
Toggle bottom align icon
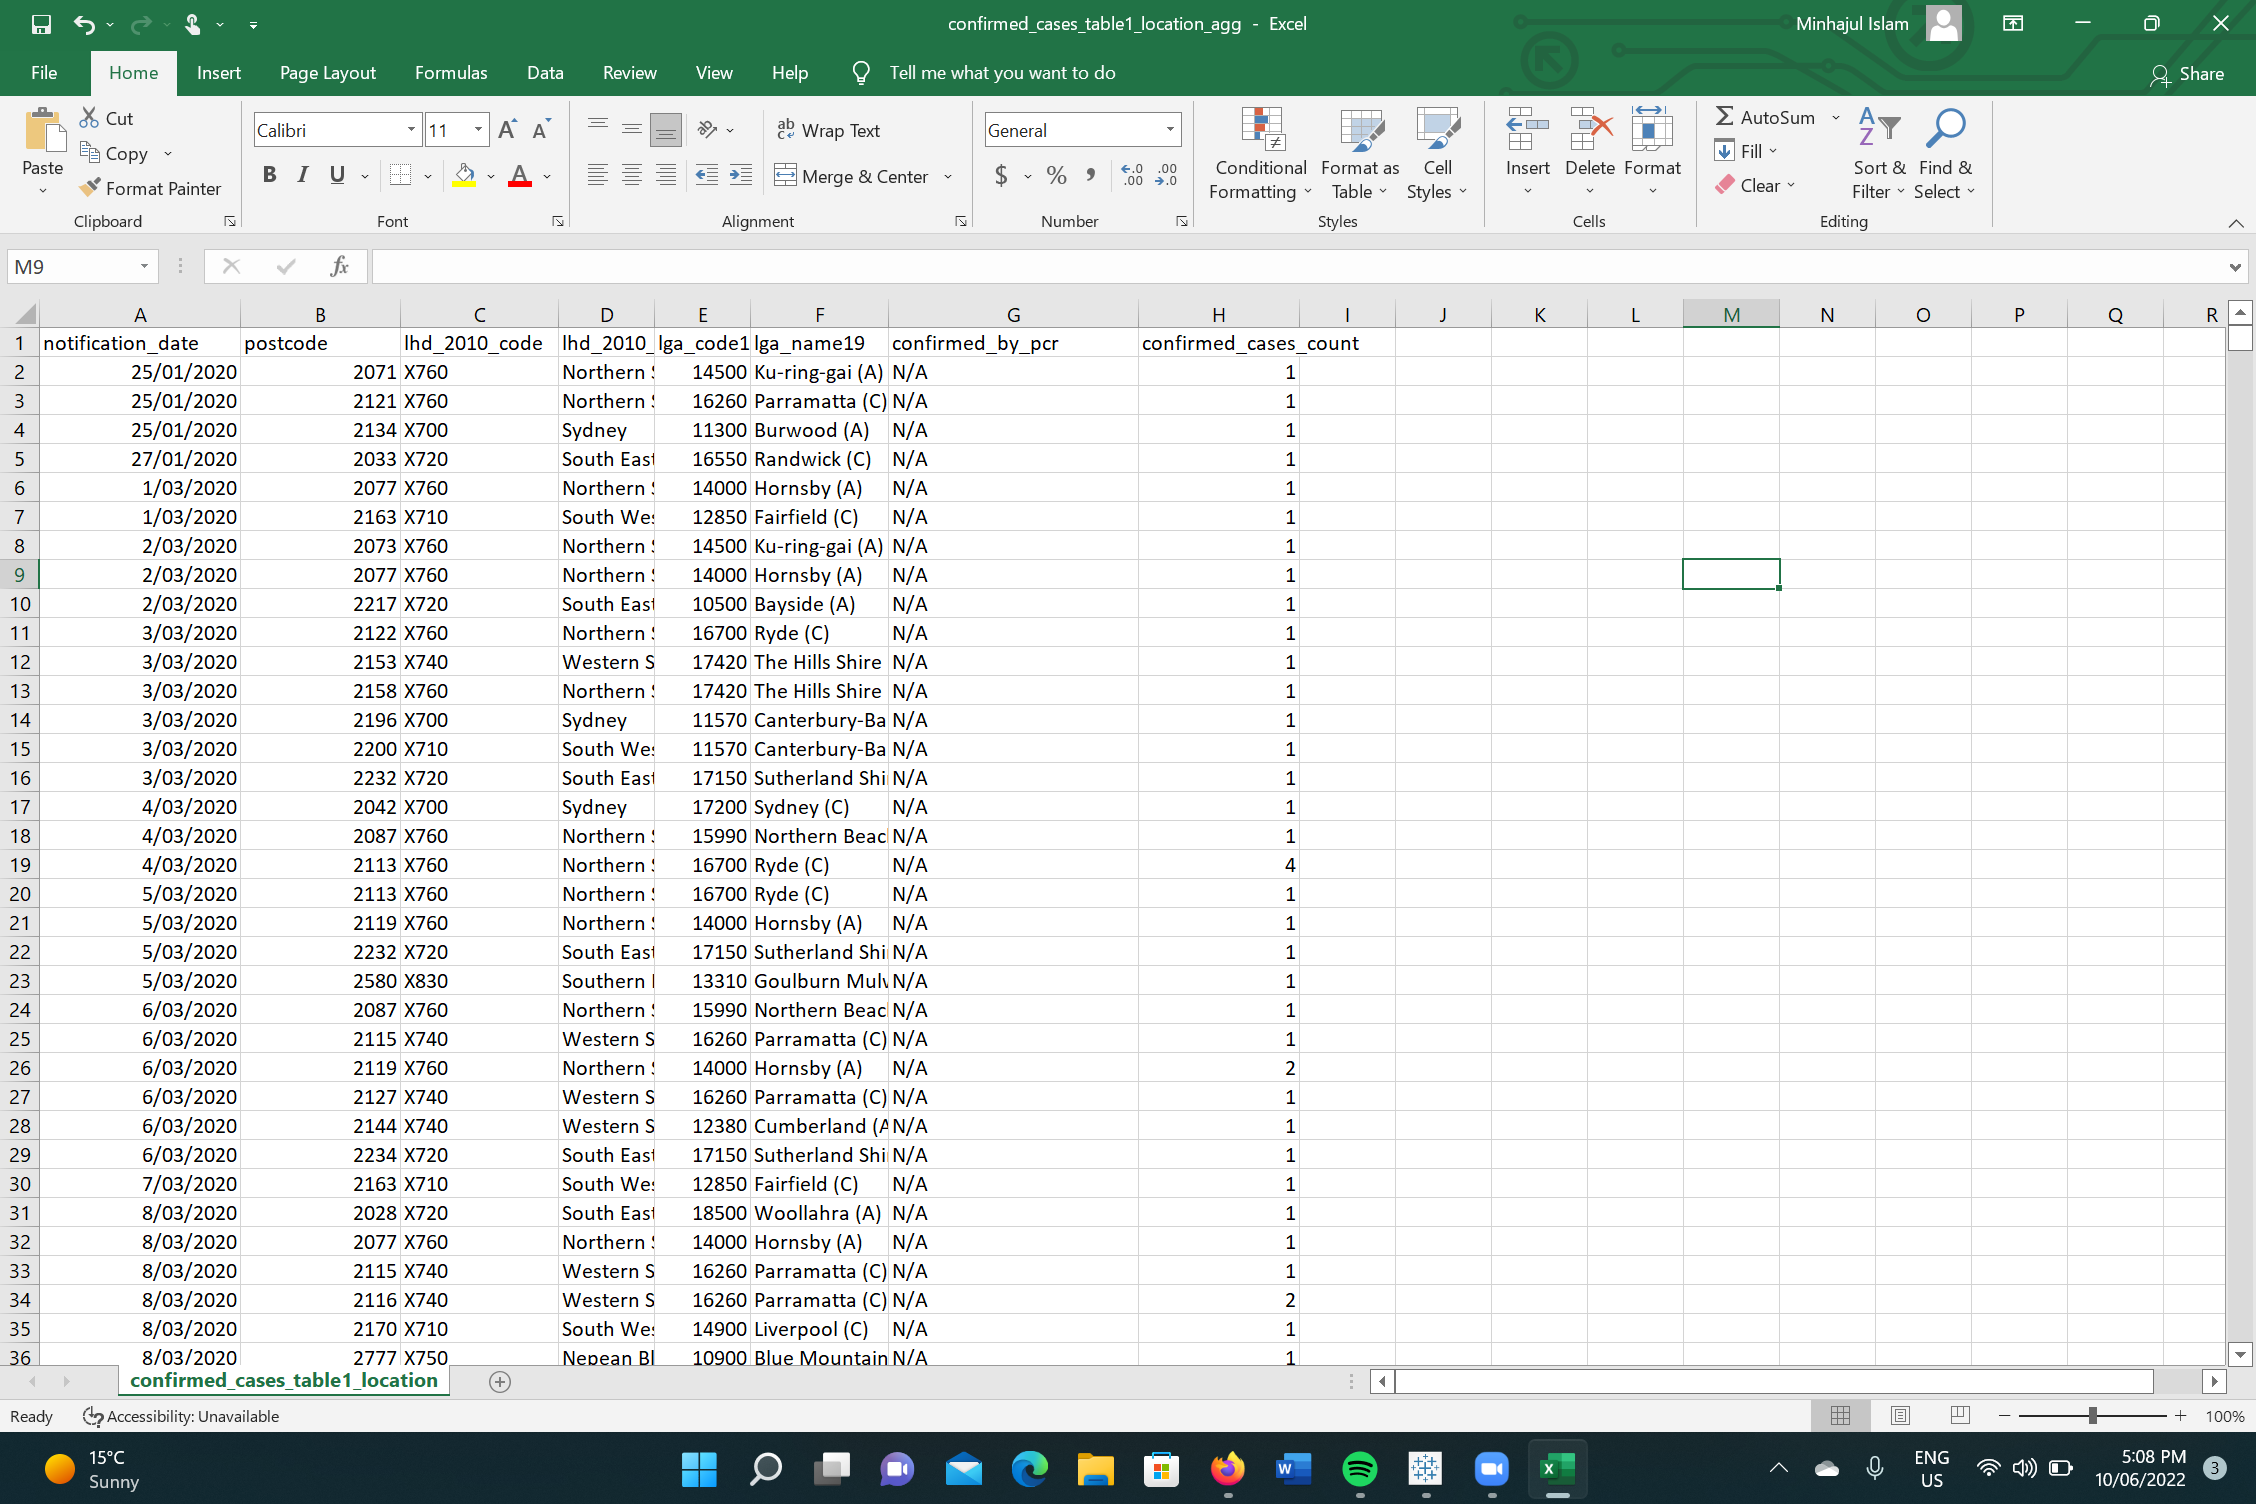point(666,129)
